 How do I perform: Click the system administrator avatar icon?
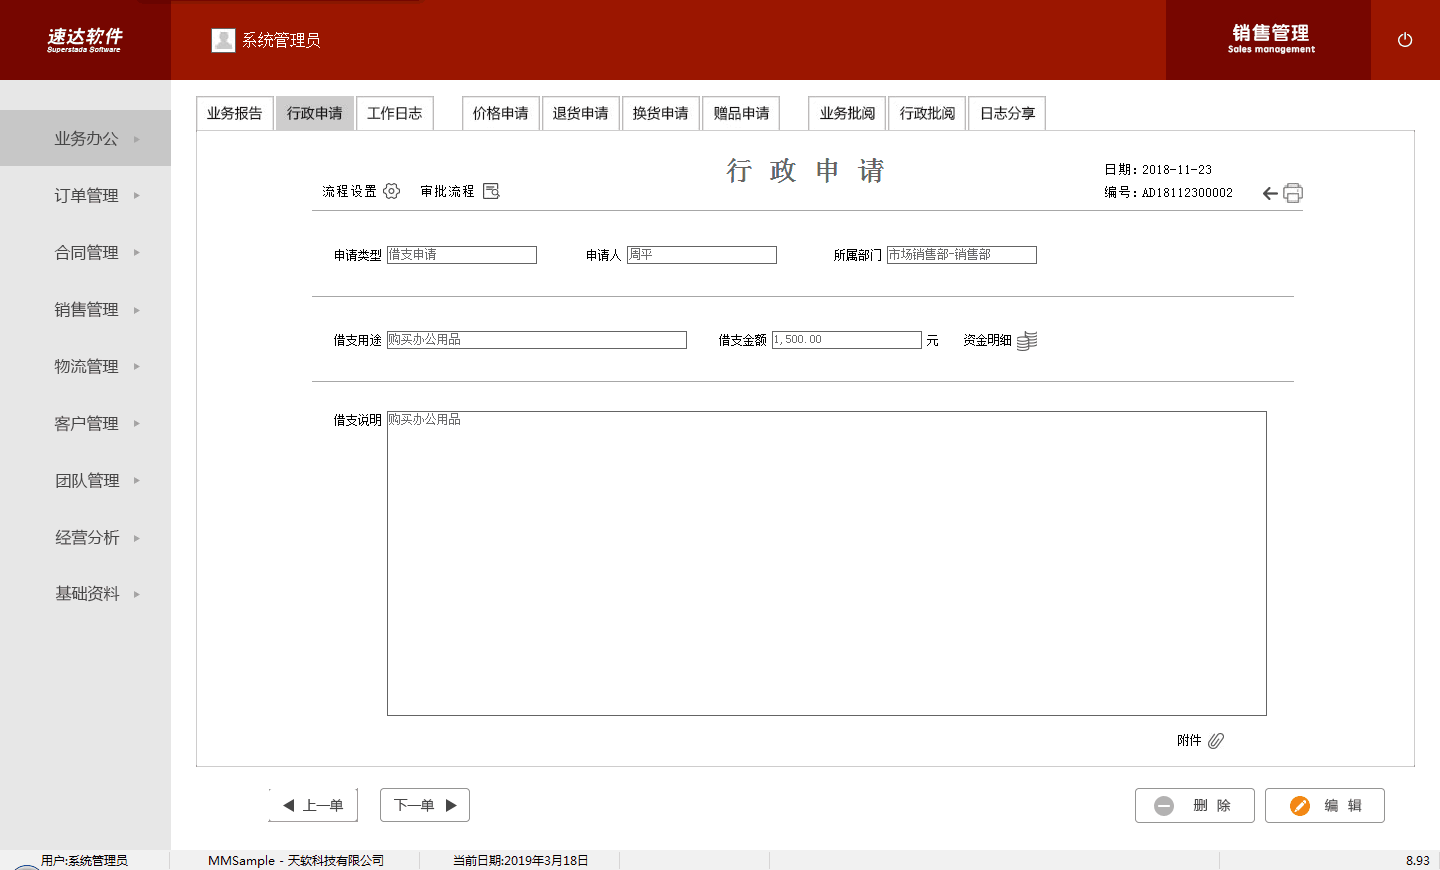(223, 40)
